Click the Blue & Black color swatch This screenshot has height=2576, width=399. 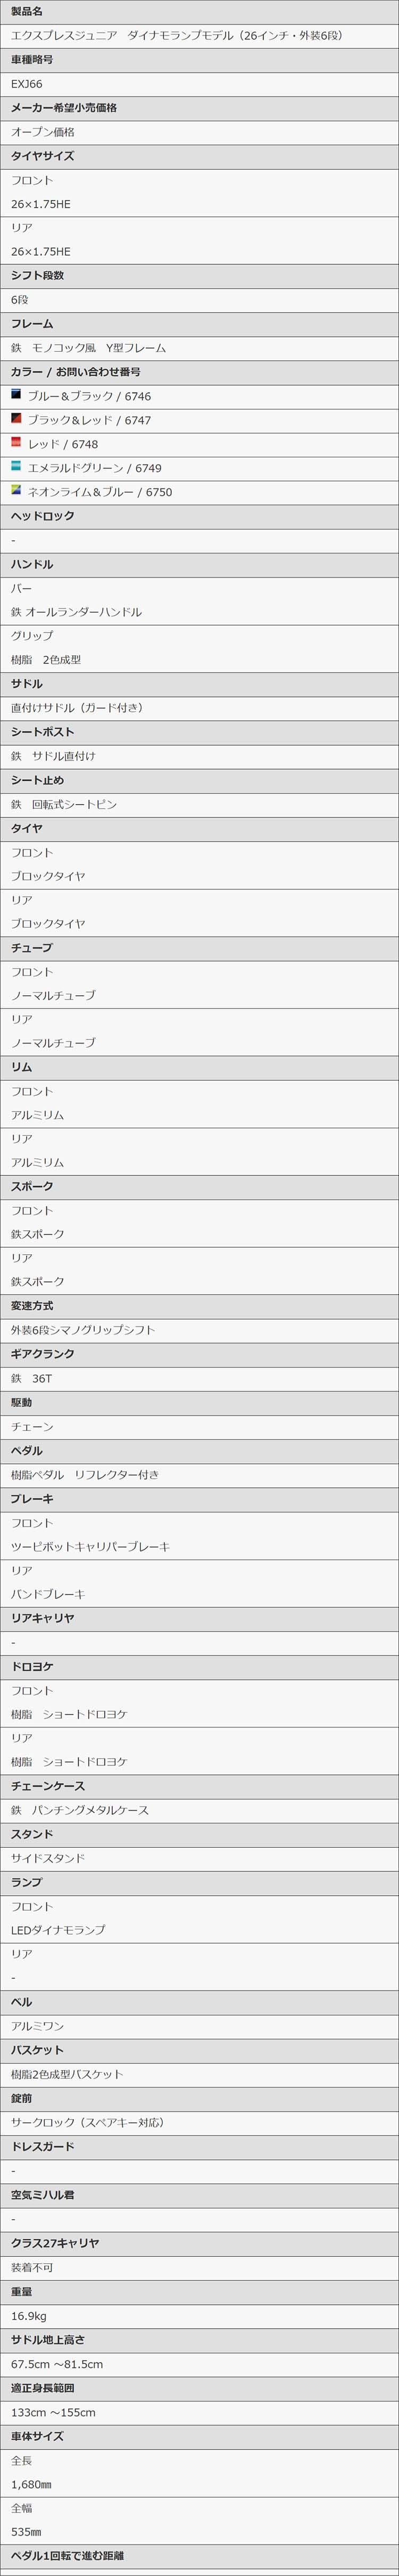coord(16,395)
